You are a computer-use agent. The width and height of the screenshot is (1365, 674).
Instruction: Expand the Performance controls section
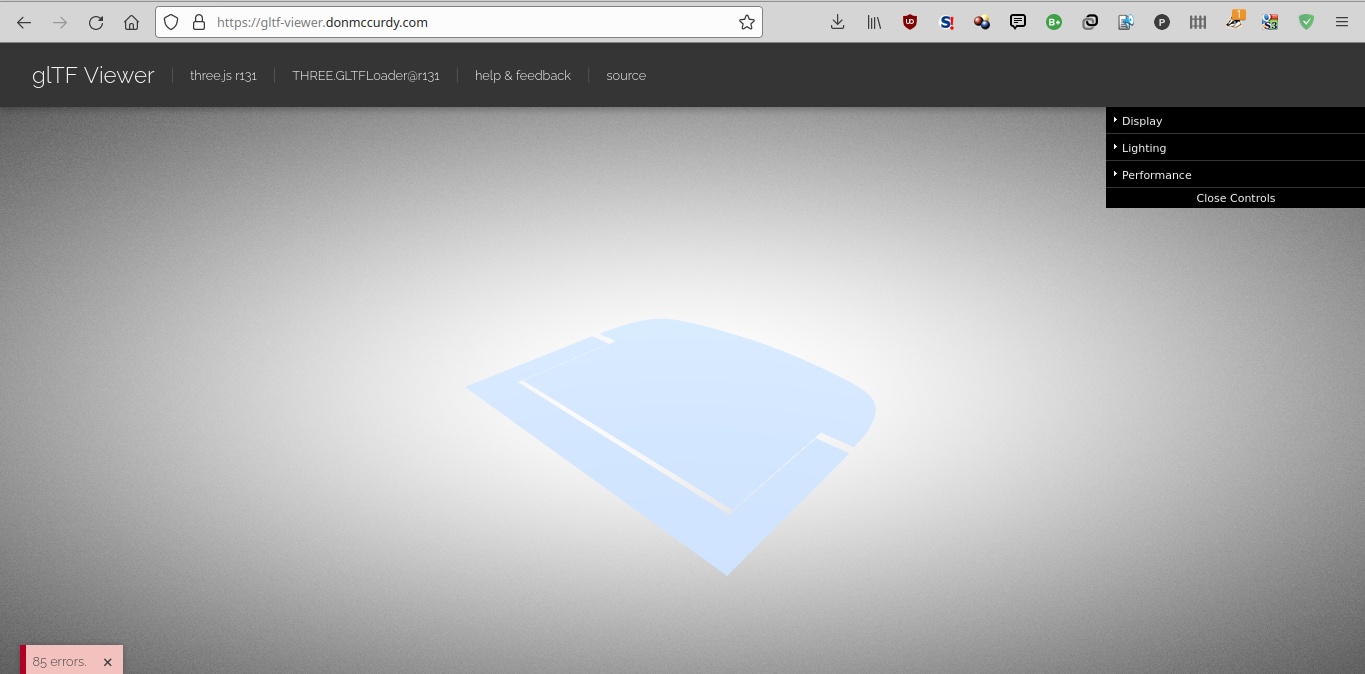pyautogui.click(x=1156, y=174)
